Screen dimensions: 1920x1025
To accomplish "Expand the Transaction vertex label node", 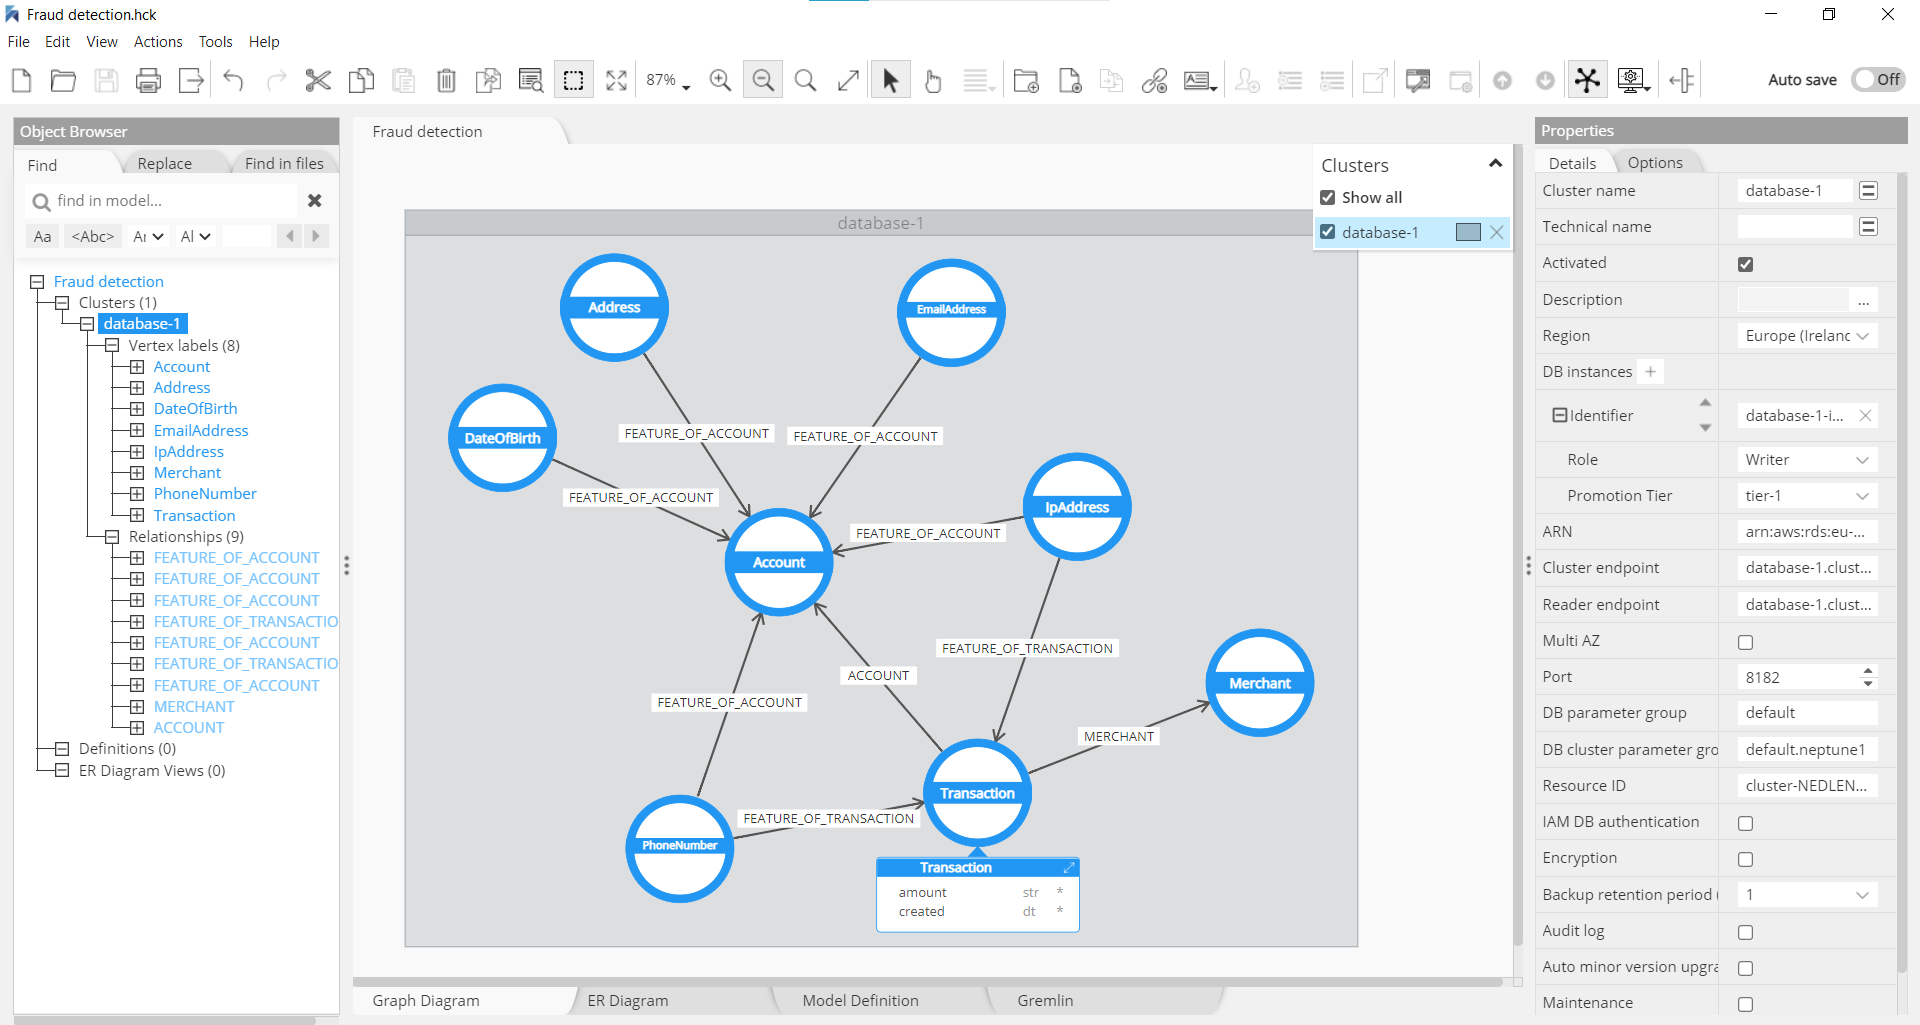I will (137, 516).
